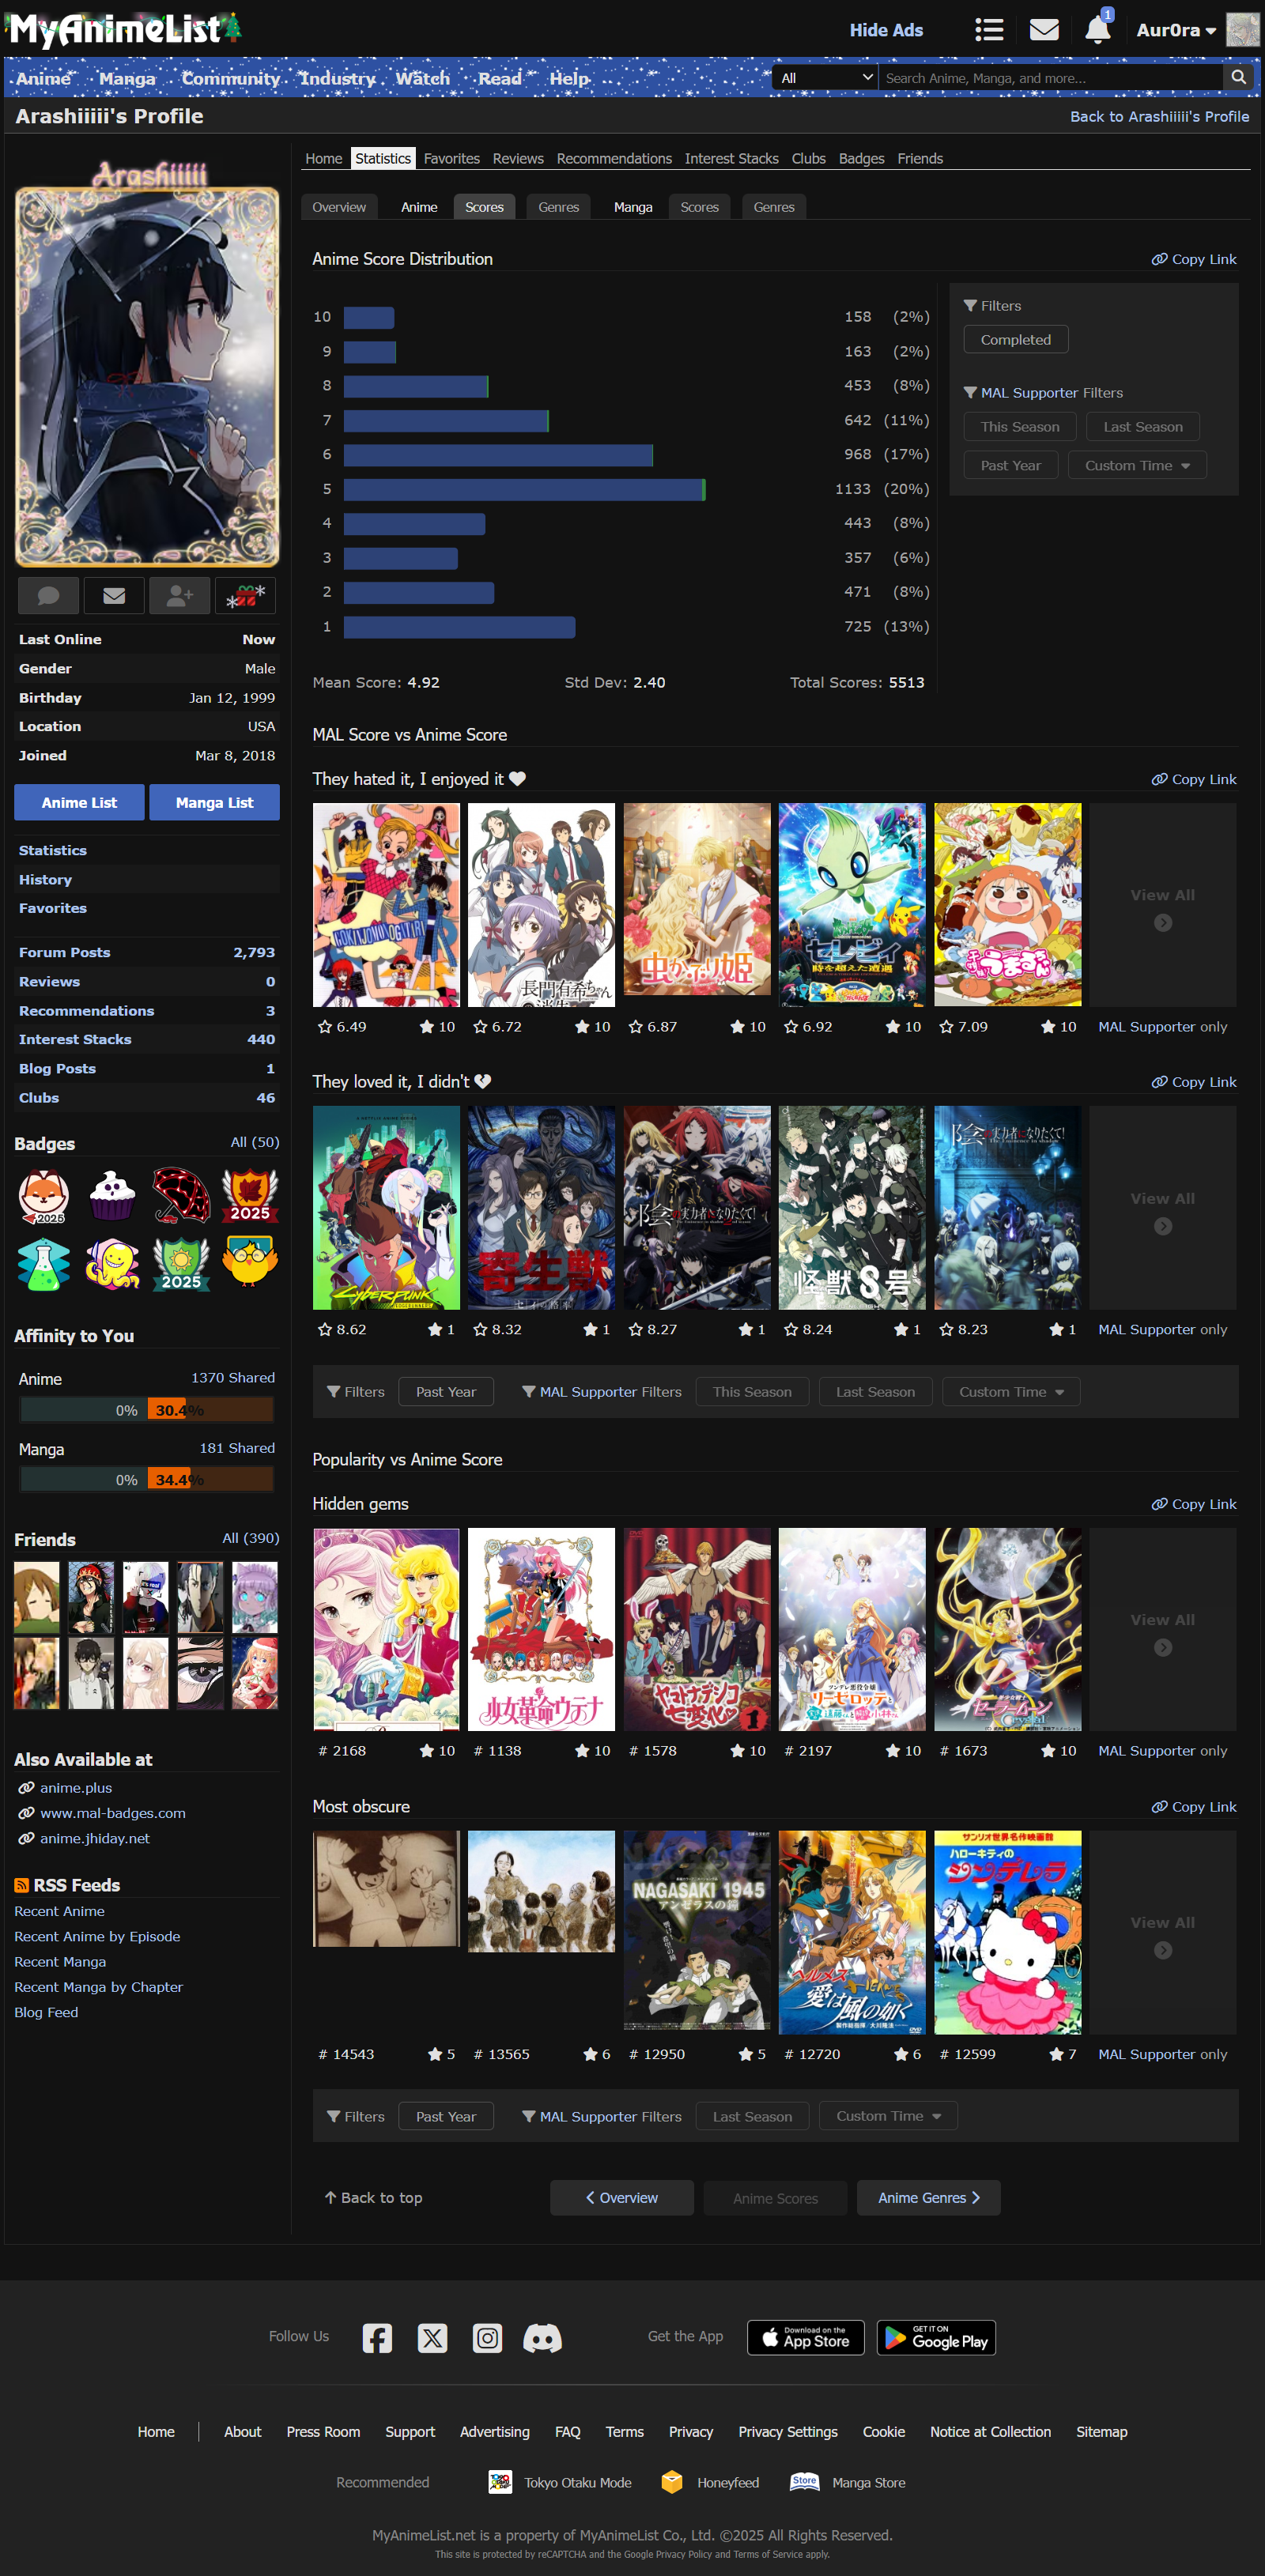
Task: Click the Google Play badge
Action: [936, 2337]
